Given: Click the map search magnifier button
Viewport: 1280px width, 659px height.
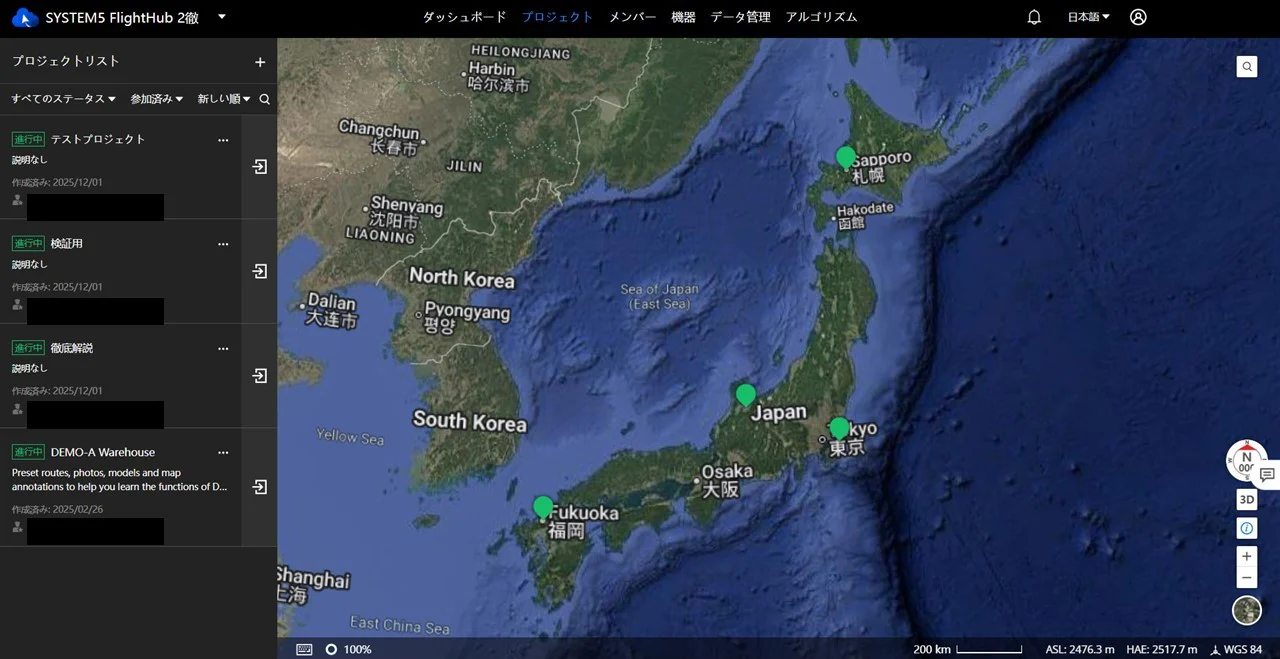Looking at the screenshot, I should [1247, 67].
